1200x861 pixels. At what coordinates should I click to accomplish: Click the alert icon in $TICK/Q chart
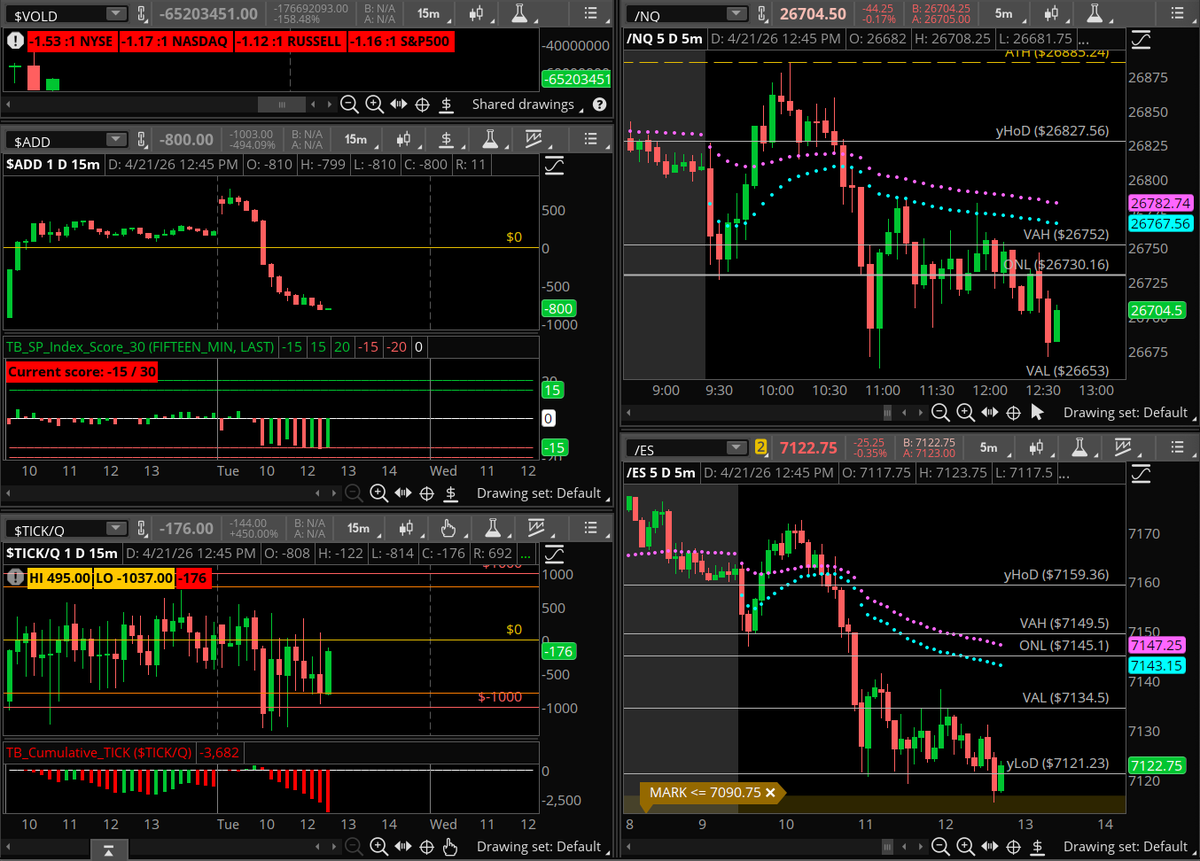[16, 577]
